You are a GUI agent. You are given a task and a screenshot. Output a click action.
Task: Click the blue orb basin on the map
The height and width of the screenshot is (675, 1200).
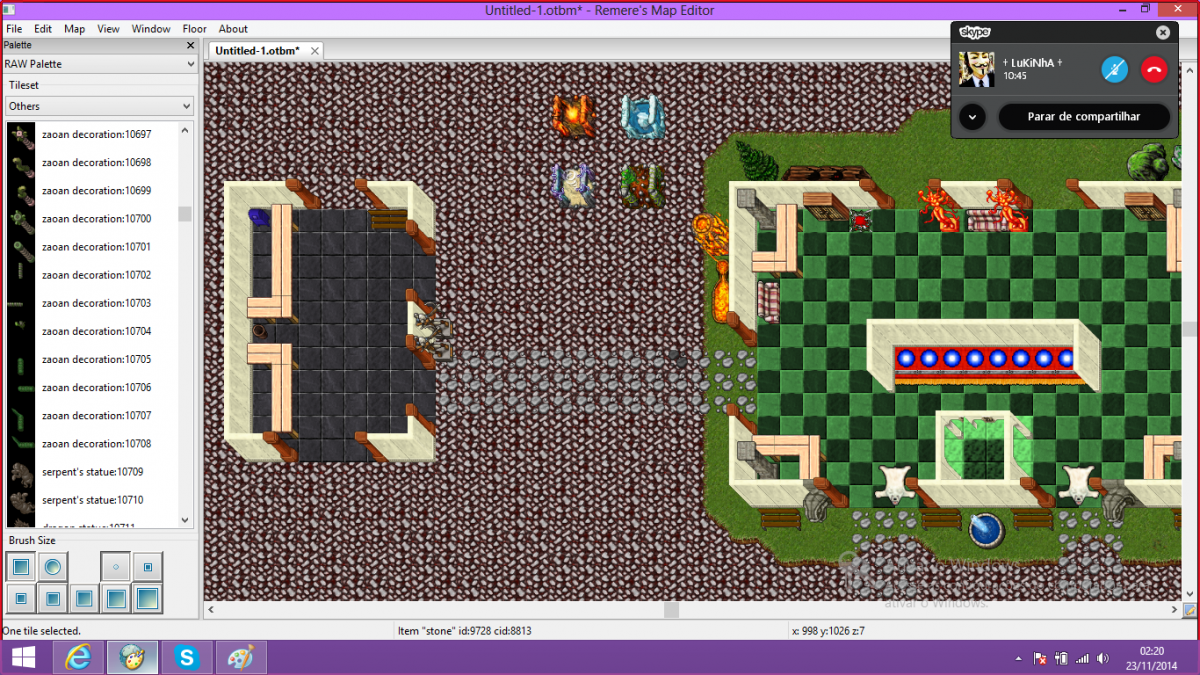coord(987,530)
